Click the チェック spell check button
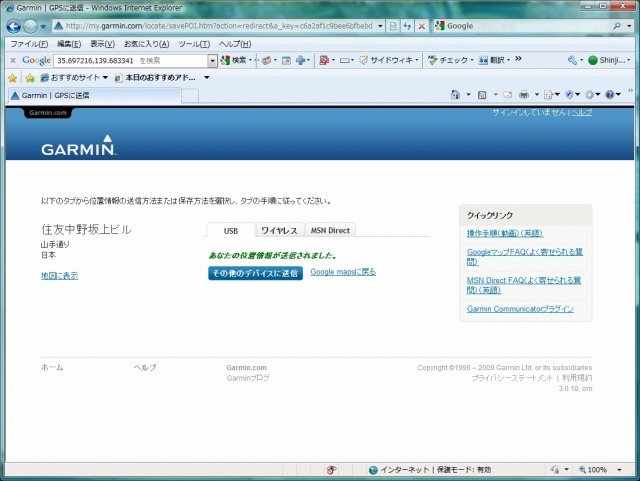Screen dimensions: 640x481 (450, 60)
